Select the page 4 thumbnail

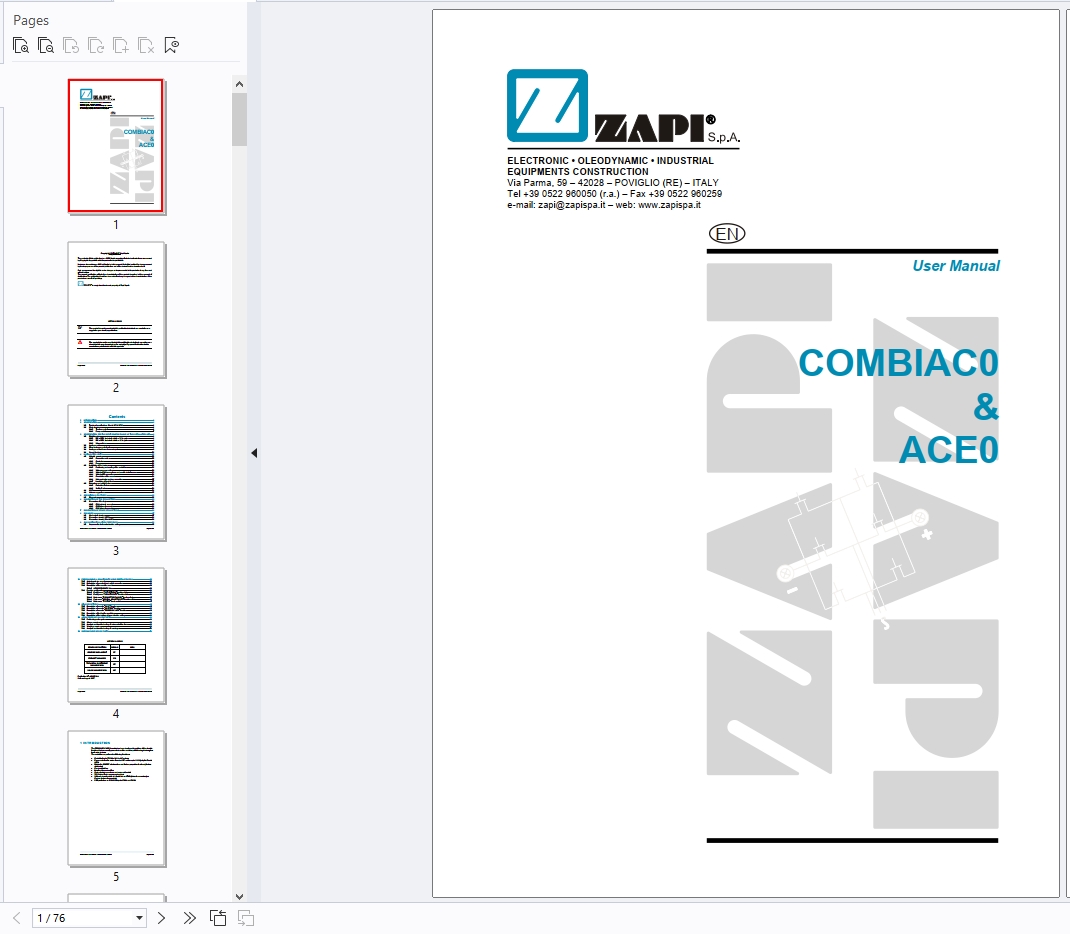pyautogui.click(x=116, y=635)
